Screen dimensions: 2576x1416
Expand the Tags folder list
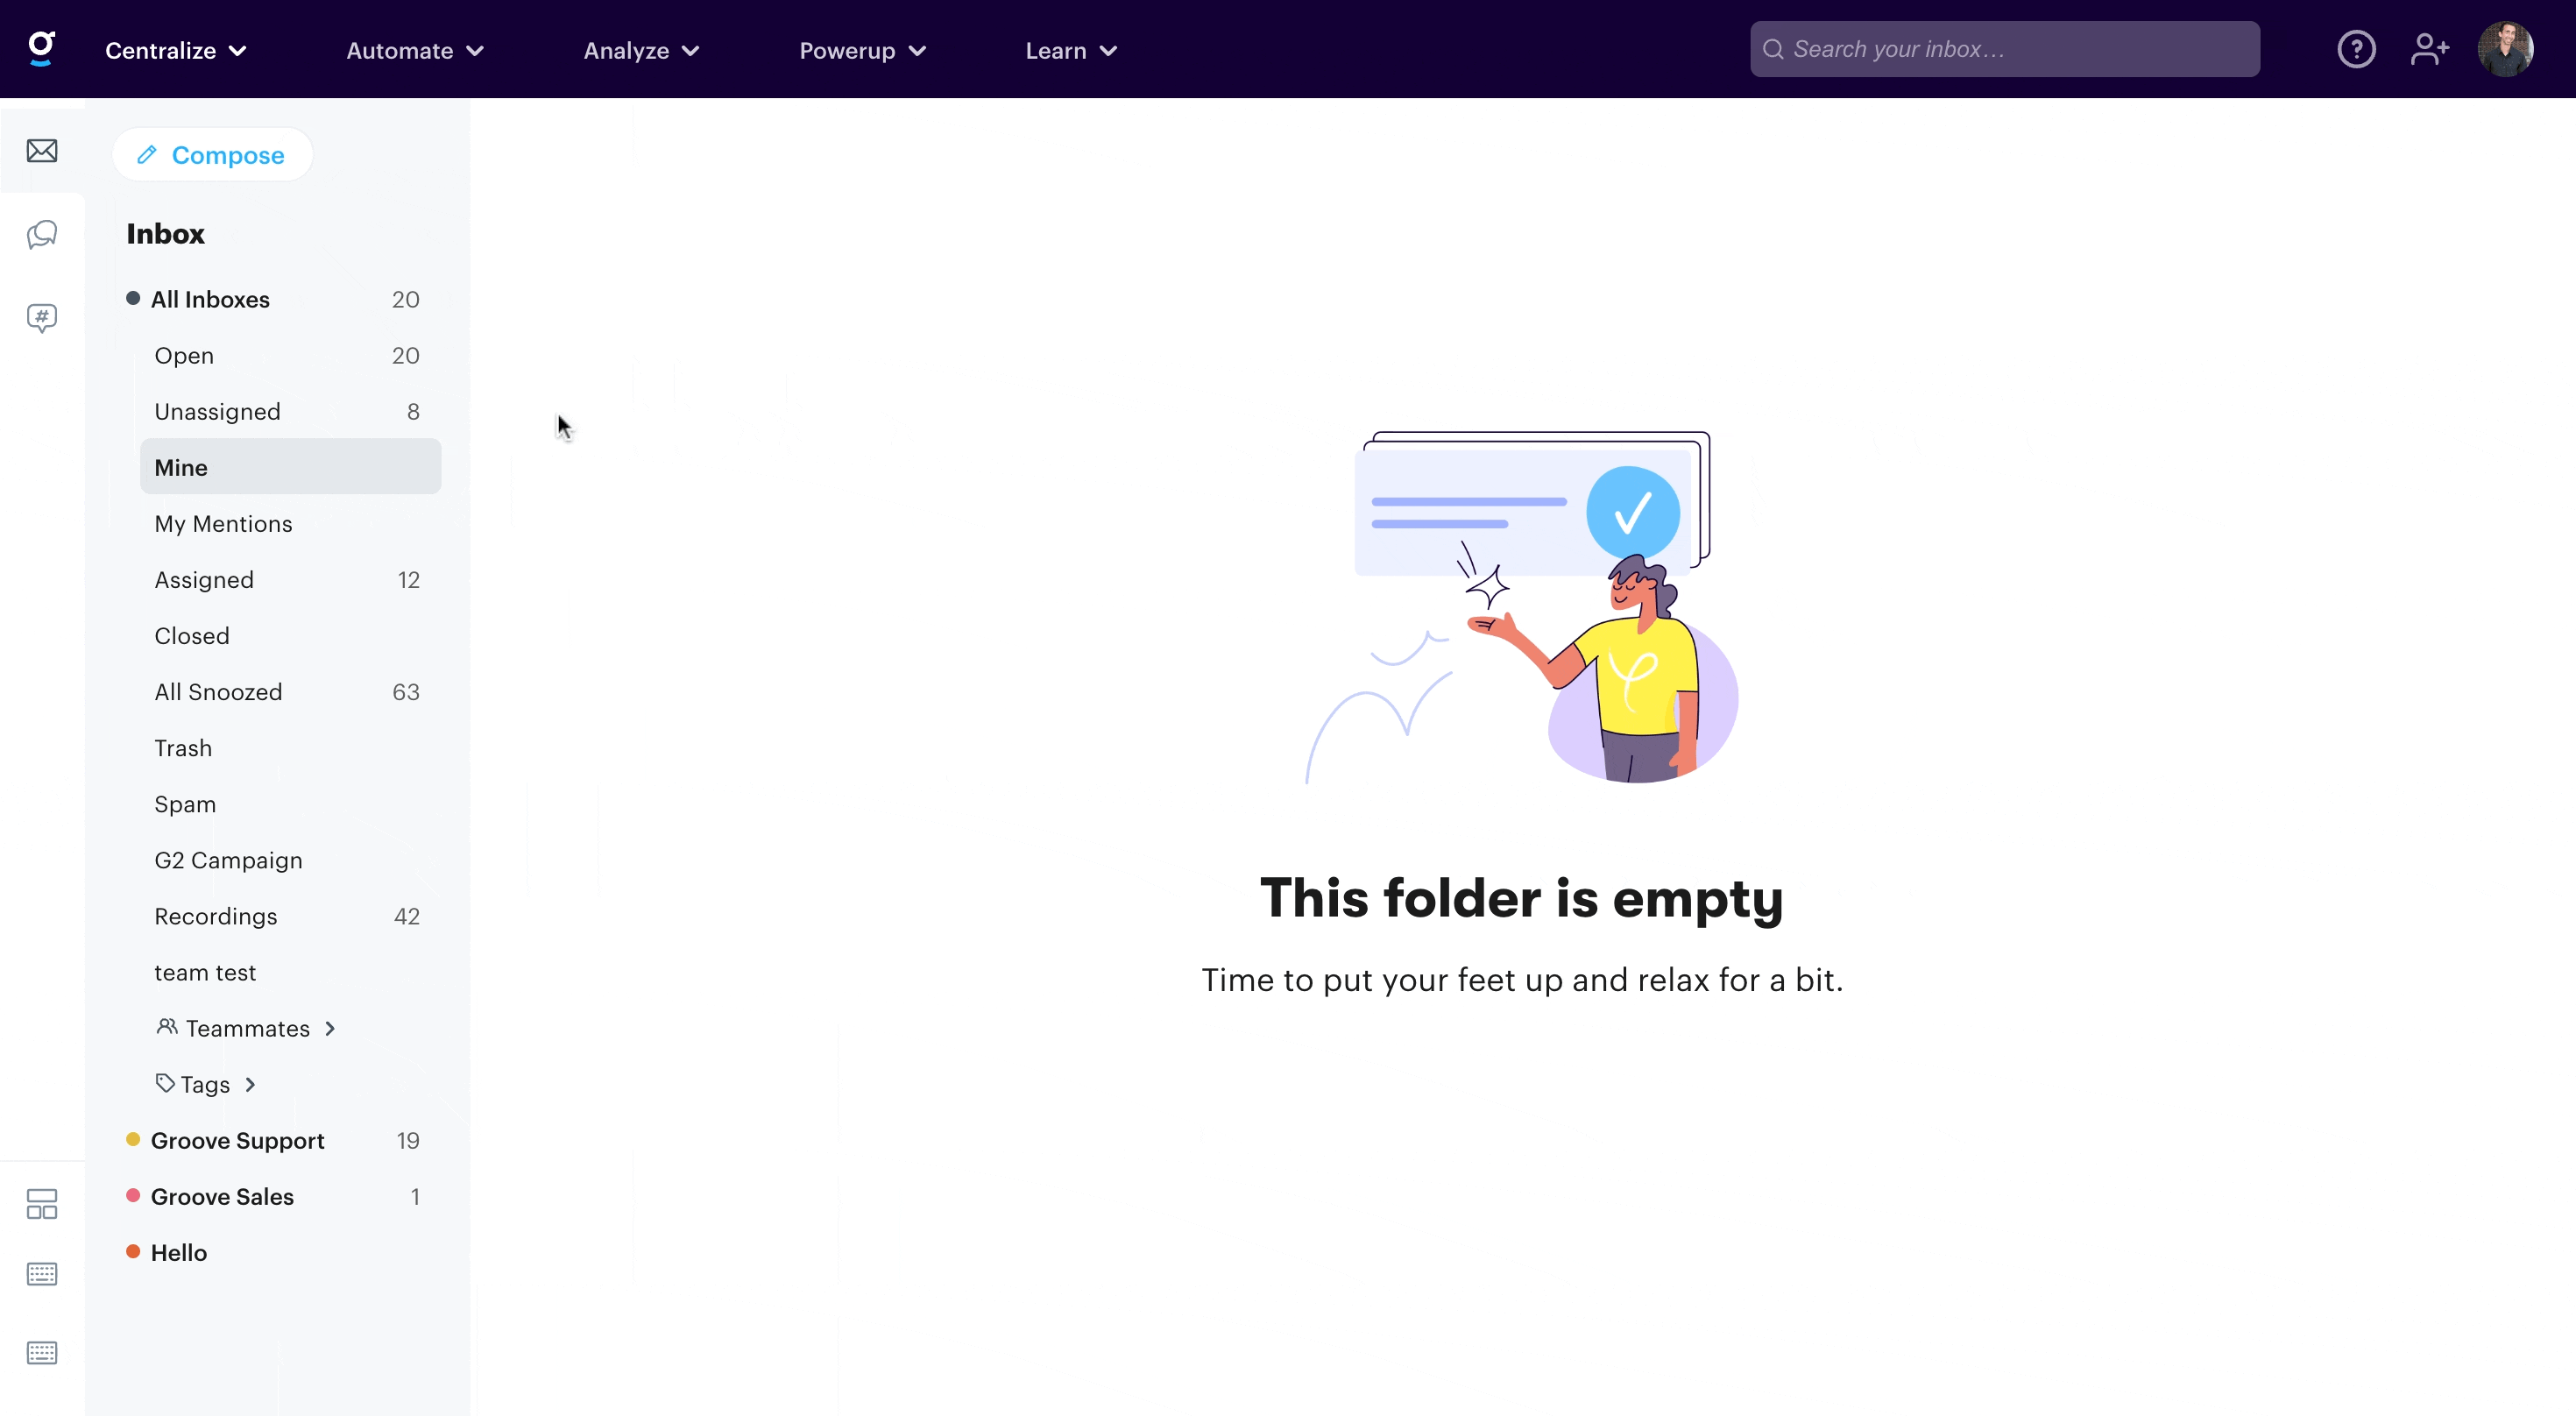pyautogui.click(x=206, y=1084)
